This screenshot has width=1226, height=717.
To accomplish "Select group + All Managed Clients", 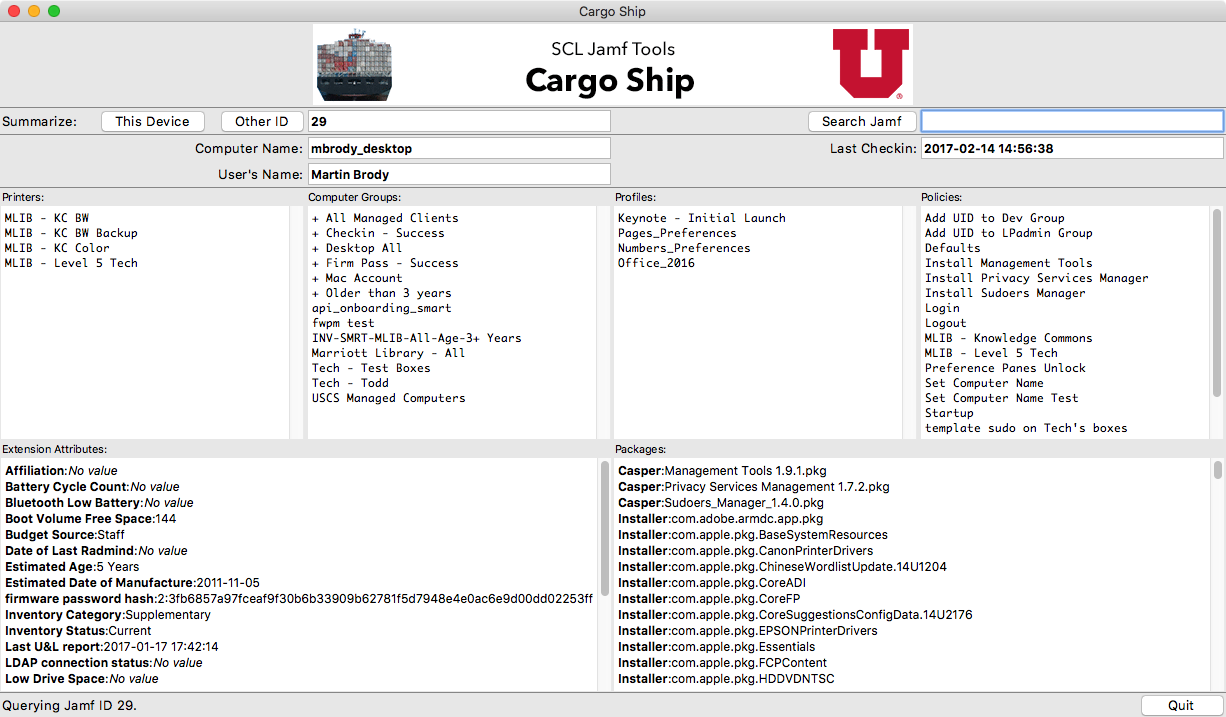I will (x=385, y=218).
